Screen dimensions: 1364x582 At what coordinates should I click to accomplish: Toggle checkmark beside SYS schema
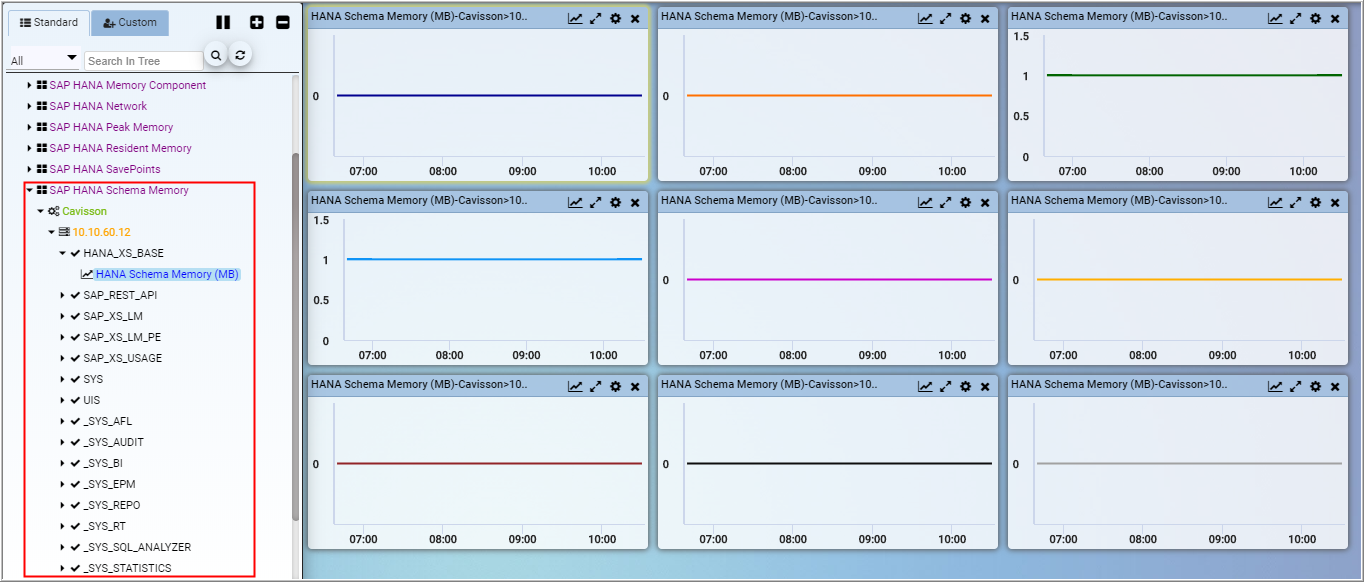coord(75,379)
